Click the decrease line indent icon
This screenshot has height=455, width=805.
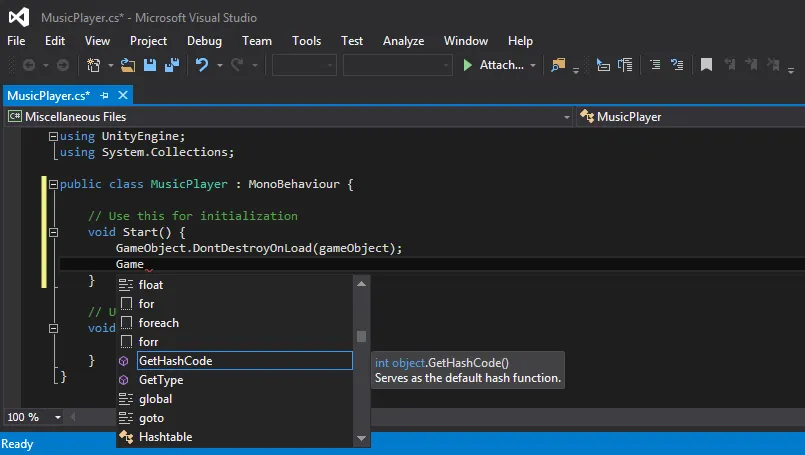coord(603,65)
